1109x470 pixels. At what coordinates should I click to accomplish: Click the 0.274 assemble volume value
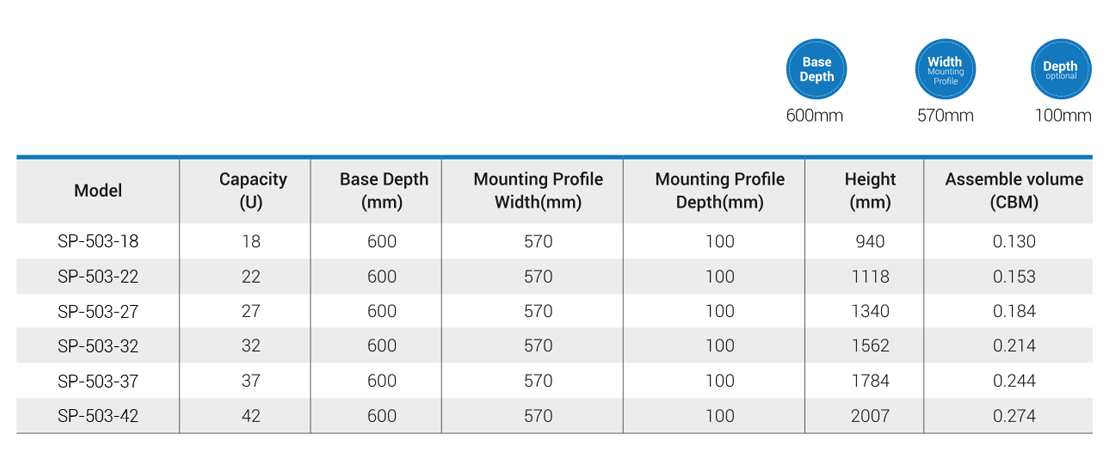point(1014,416)
